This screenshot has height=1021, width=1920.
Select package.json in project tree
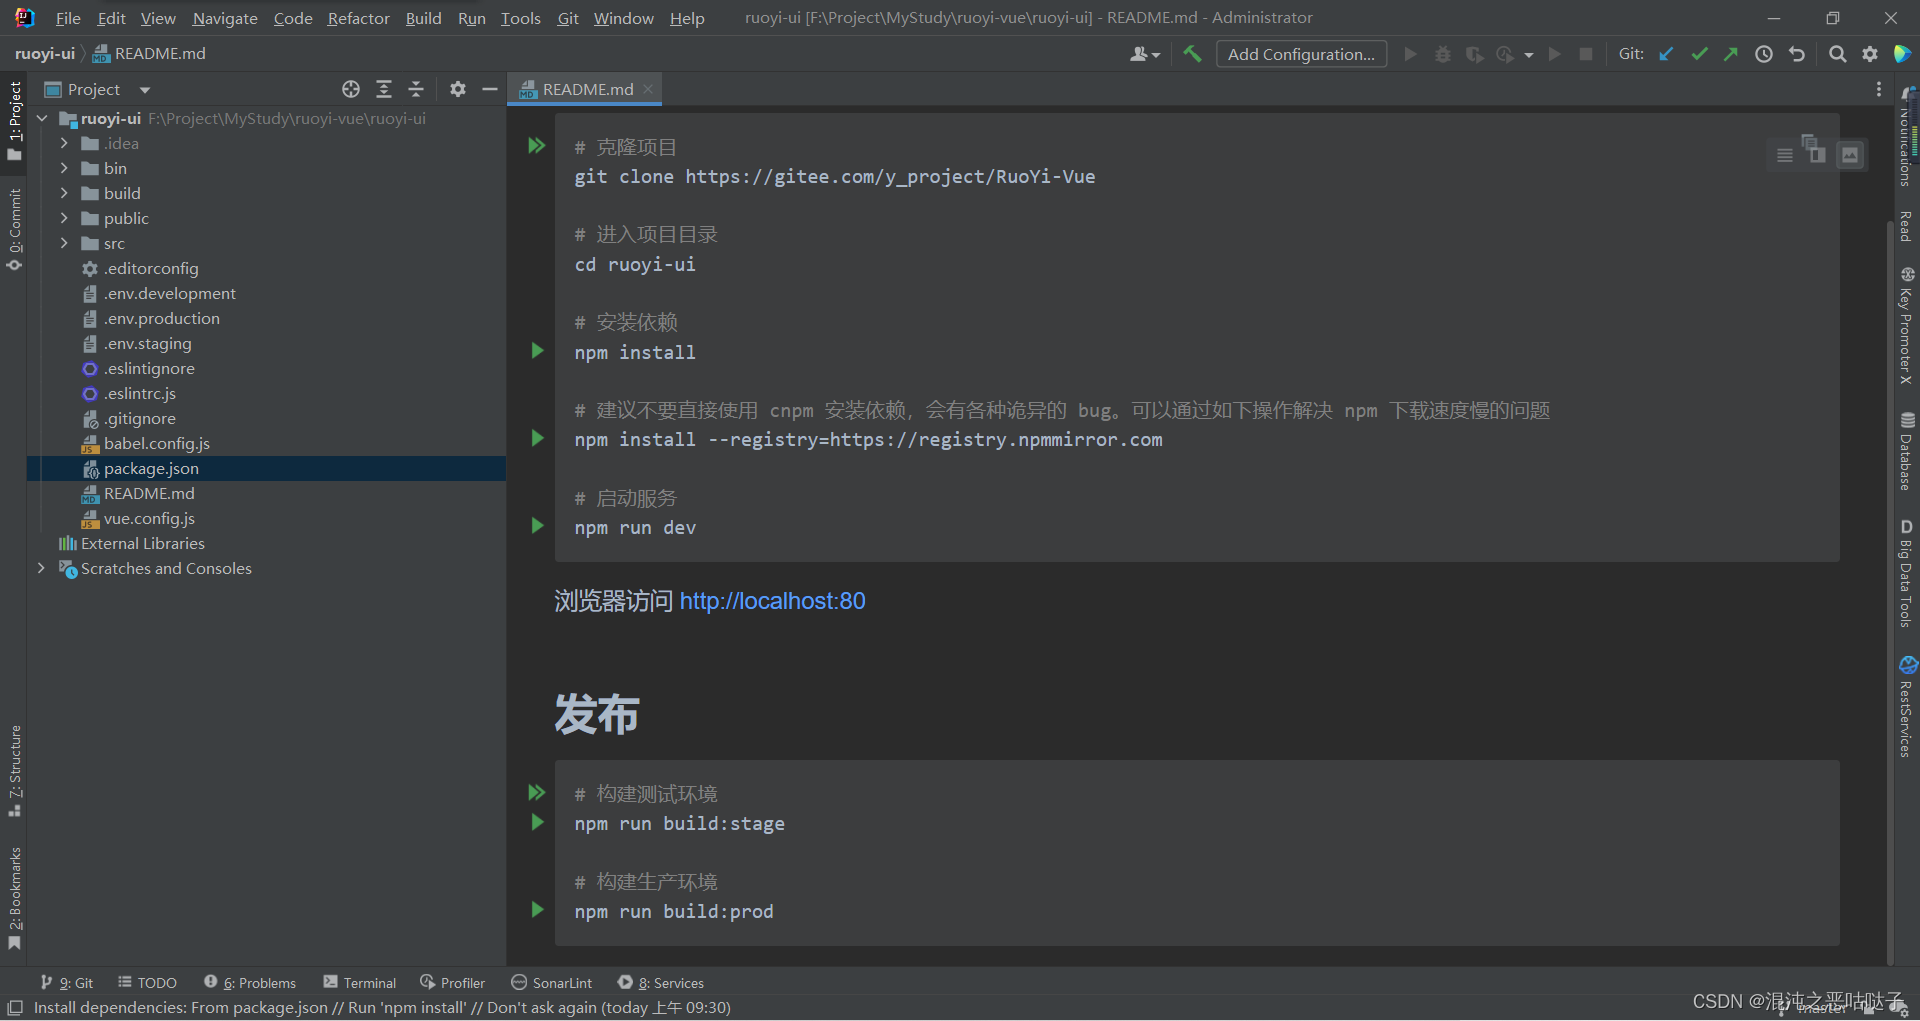coord(266,468)
